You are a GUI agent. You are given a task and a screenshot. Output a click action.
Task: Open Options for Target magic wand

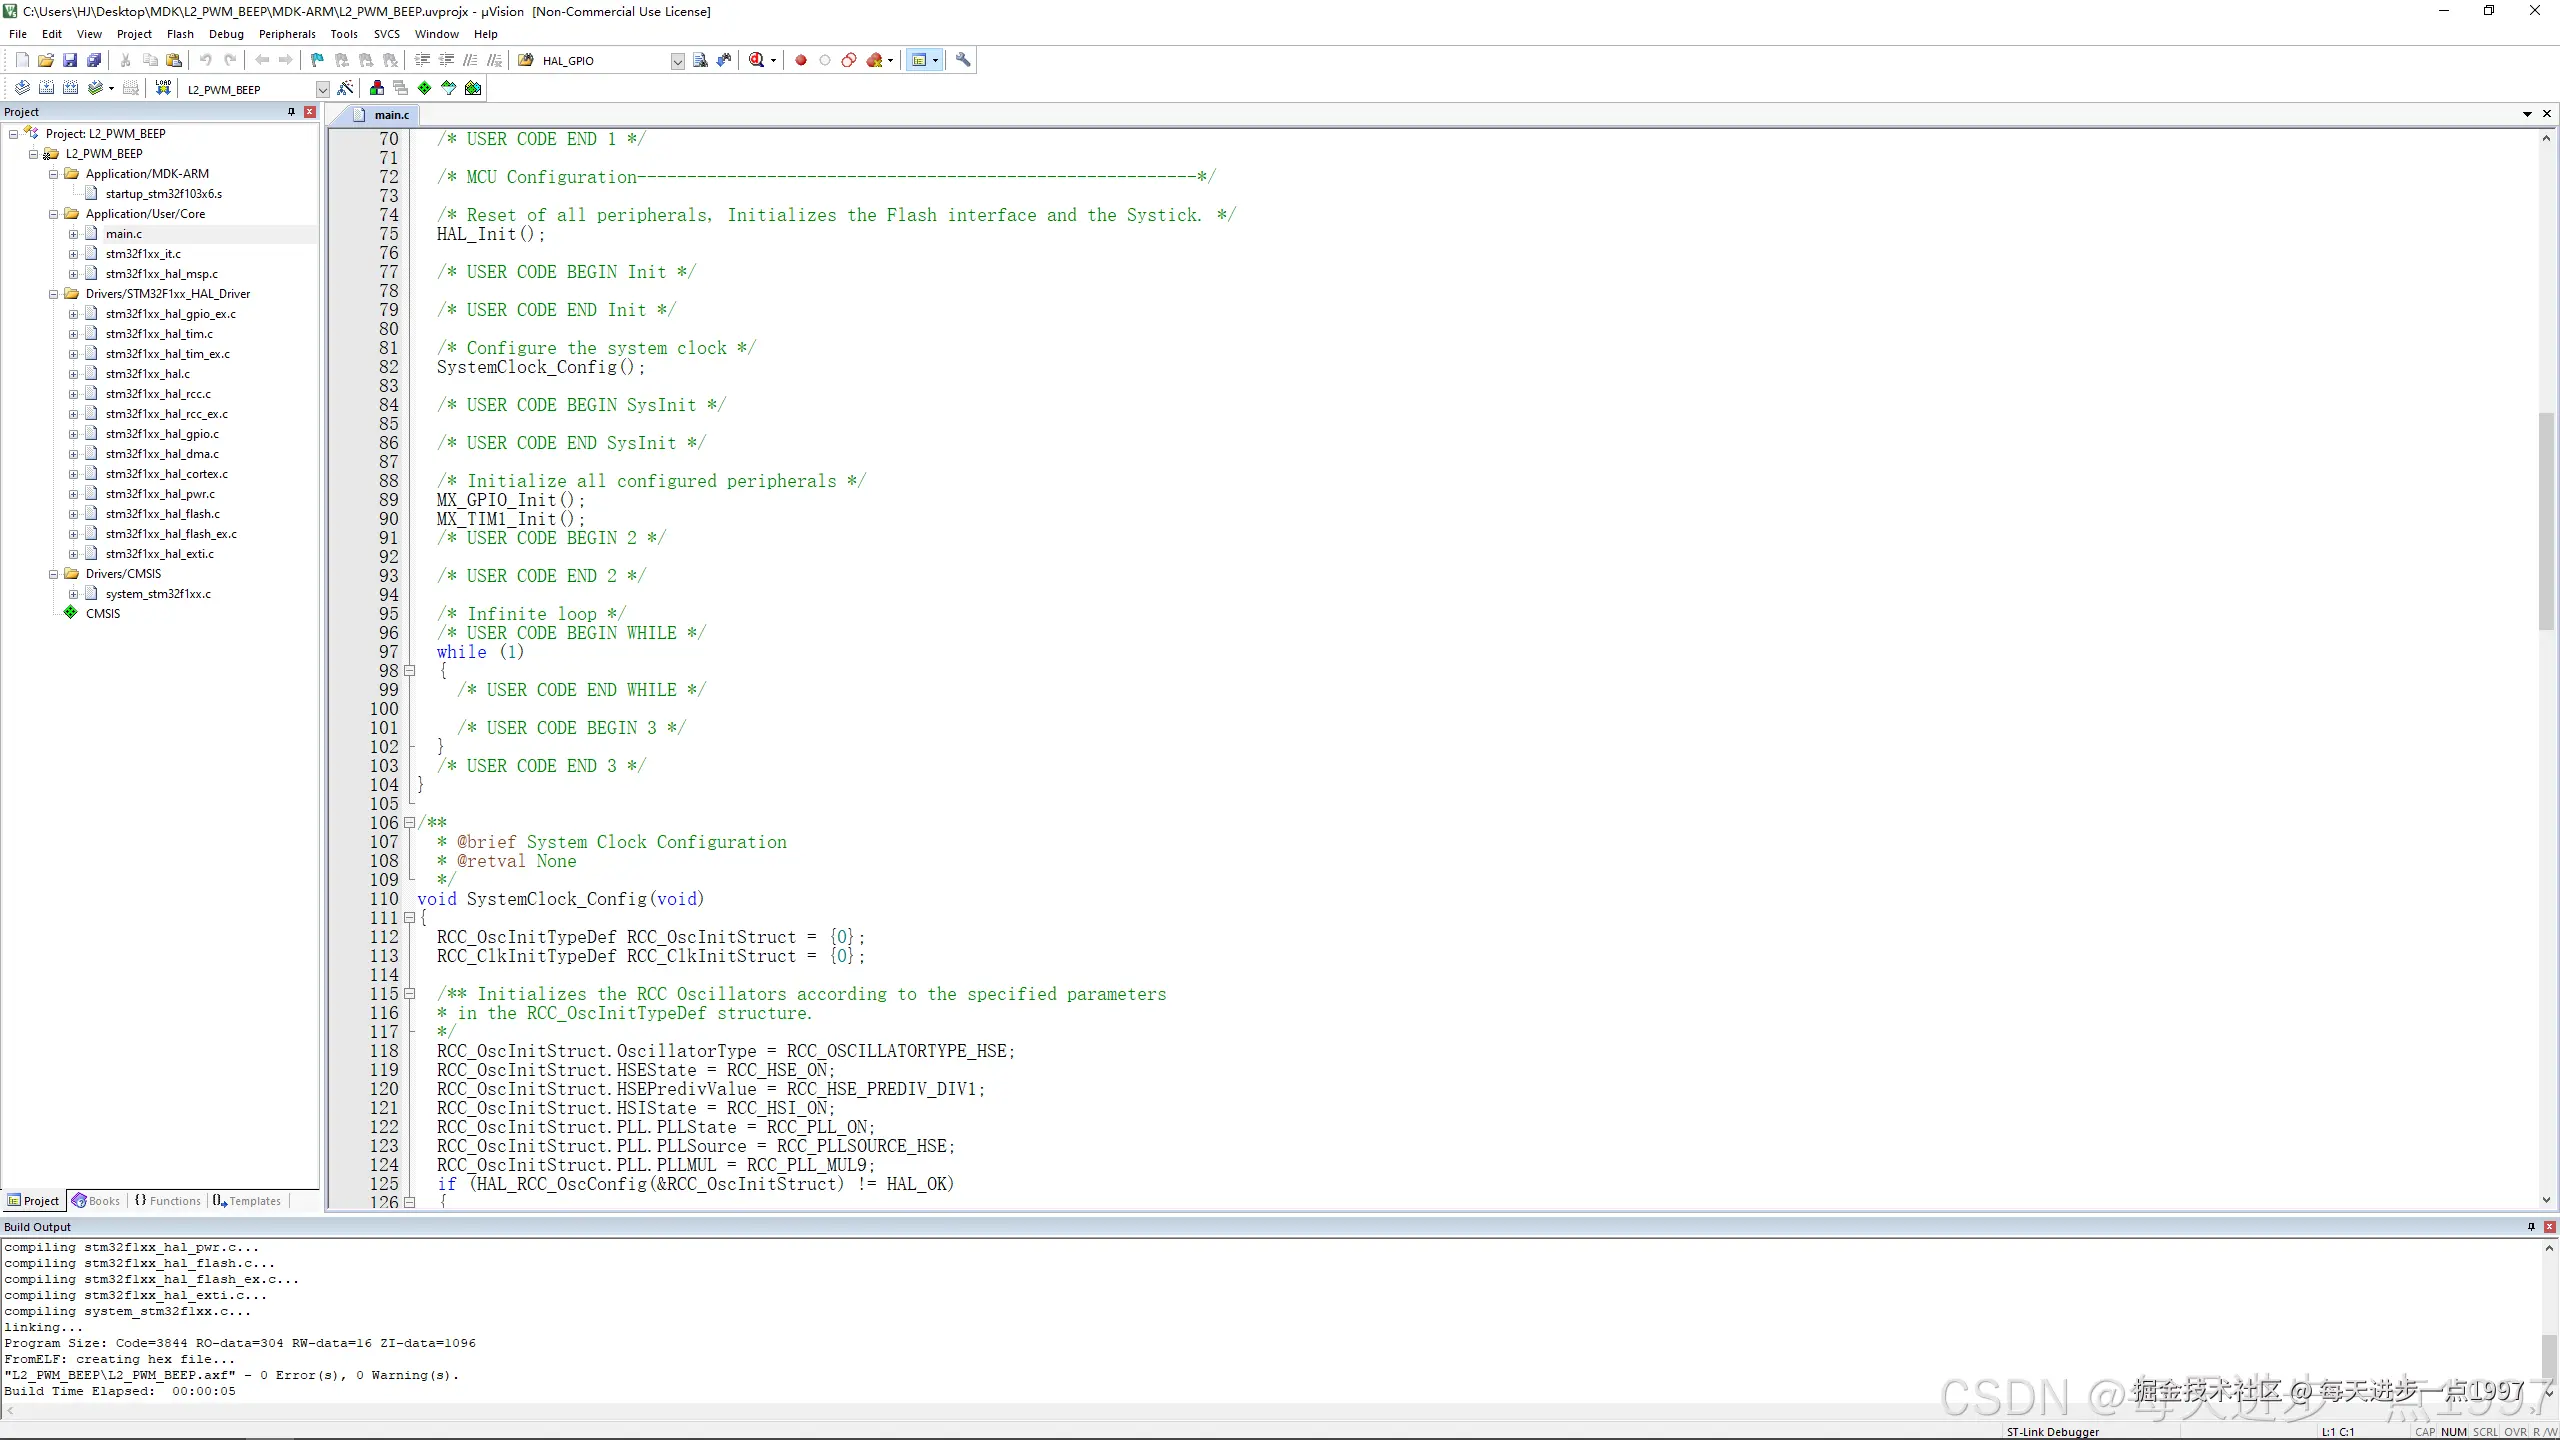pos(345,88)
